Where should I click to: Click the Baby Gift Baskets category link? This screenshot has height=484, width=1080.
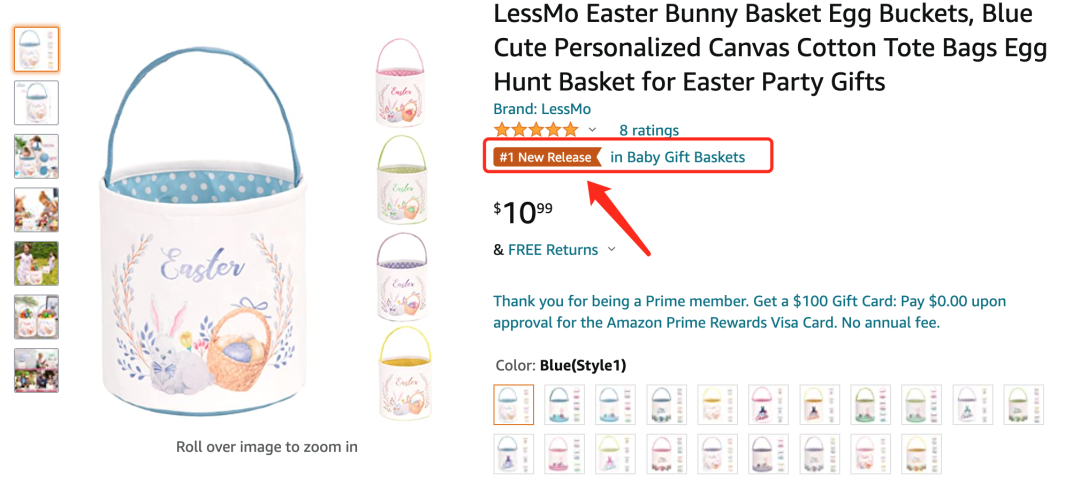(x=678, y=157)
